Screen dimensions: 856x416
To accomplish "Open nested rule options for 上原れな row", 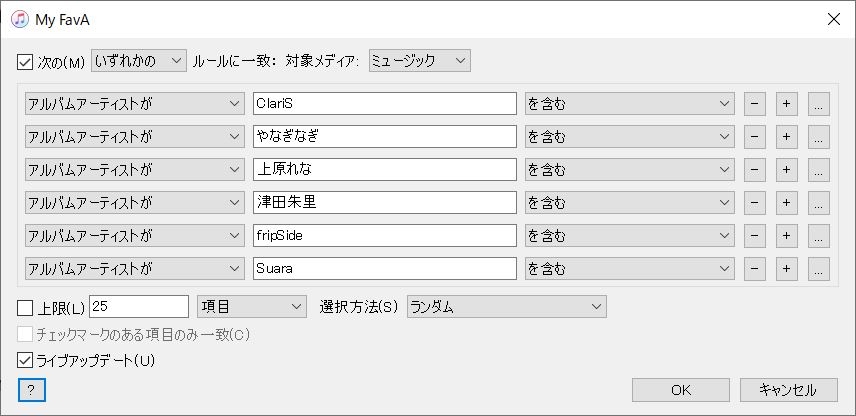I will 819,169.
